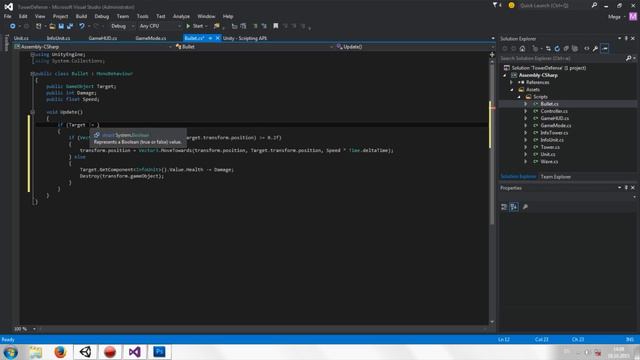Expand Controller.cs node in Solution Explorer
This screenshot has height=360, width=640.
[x=526, y=111]
